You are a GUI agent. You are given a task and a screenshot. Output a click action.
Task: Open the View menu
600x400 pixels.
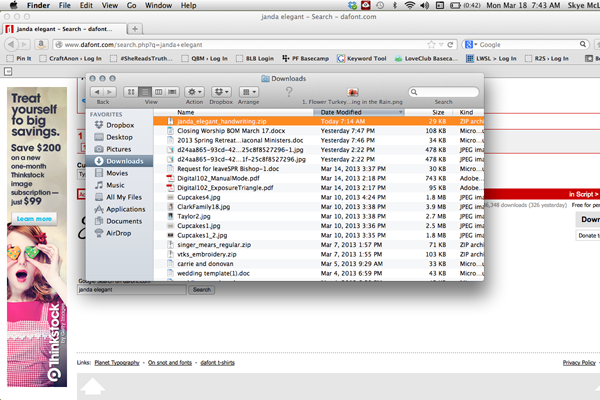(x=110, y=5)
